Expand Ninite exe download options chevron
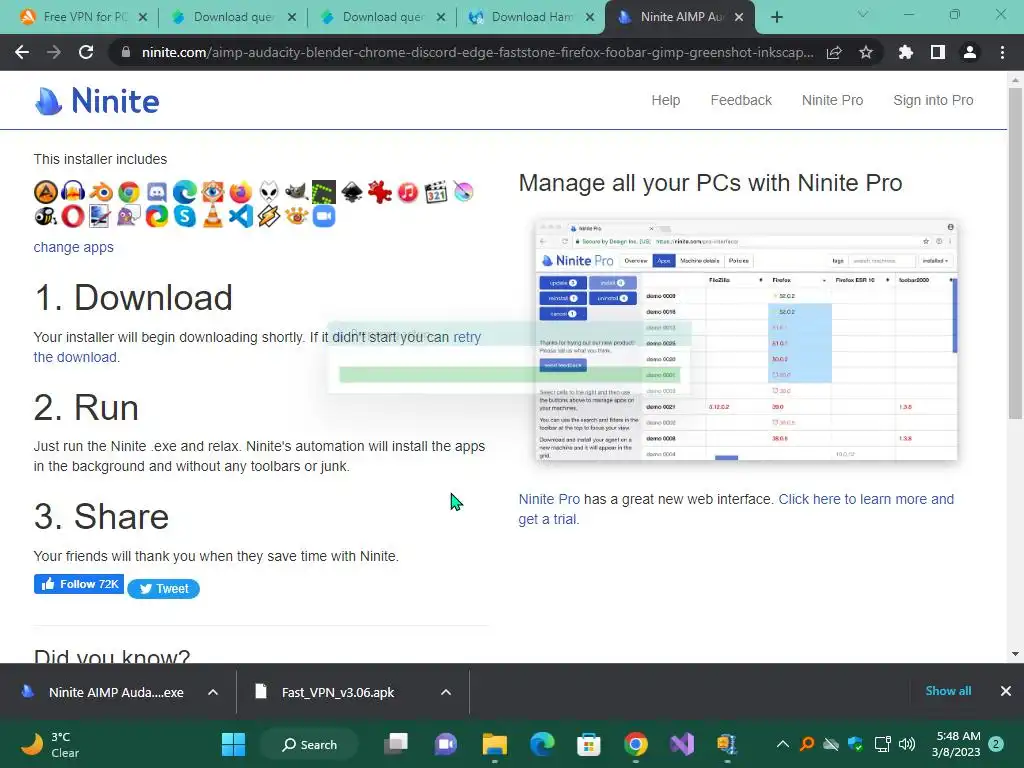This screenshot has height=768, width=1024. coord(213,692)
